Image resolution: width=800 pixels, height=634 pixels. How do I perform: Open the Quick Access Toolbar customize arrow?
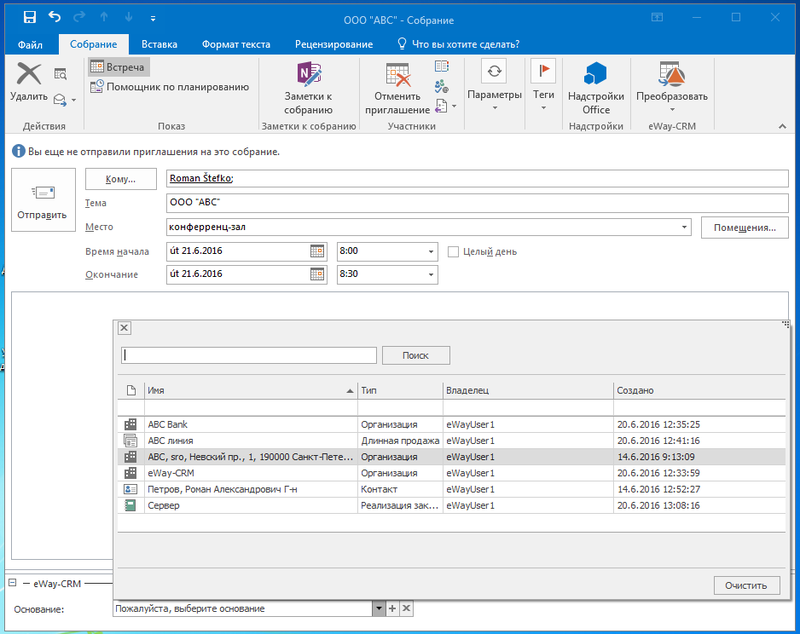[x=153, y=18]
